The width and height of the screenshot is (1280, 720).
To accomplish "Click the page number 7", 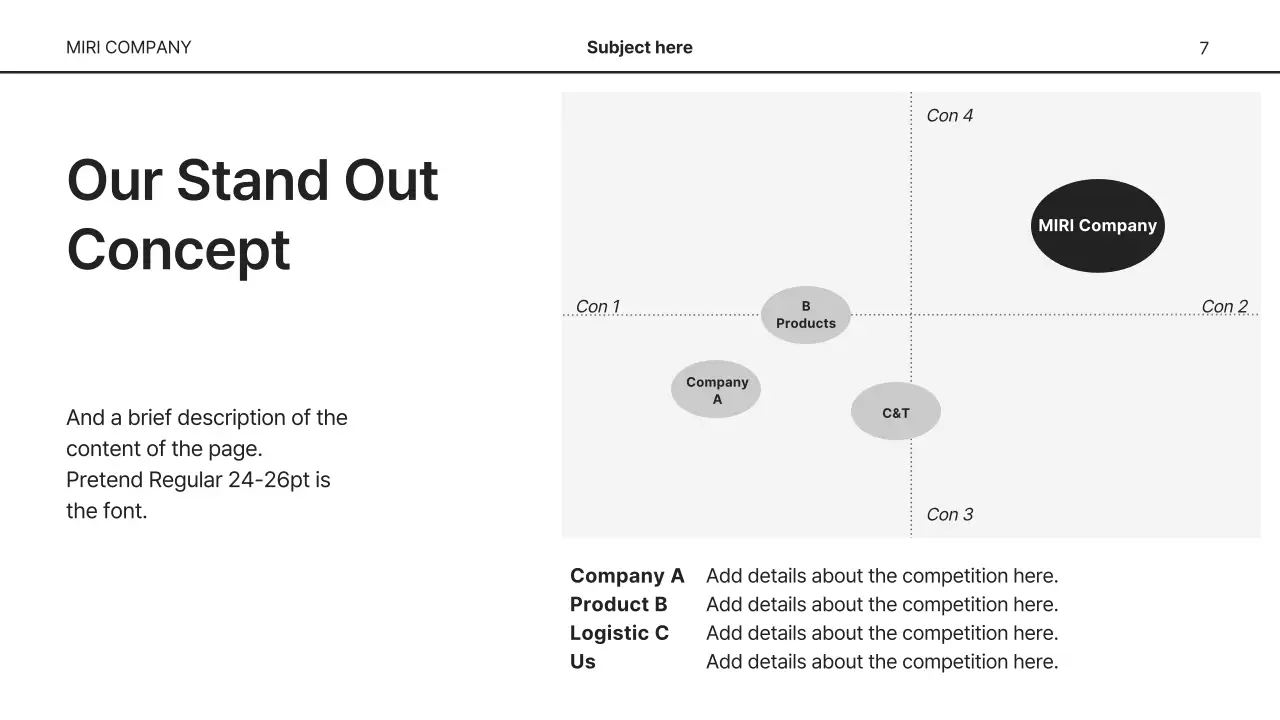I will [x=1204, y=48].
